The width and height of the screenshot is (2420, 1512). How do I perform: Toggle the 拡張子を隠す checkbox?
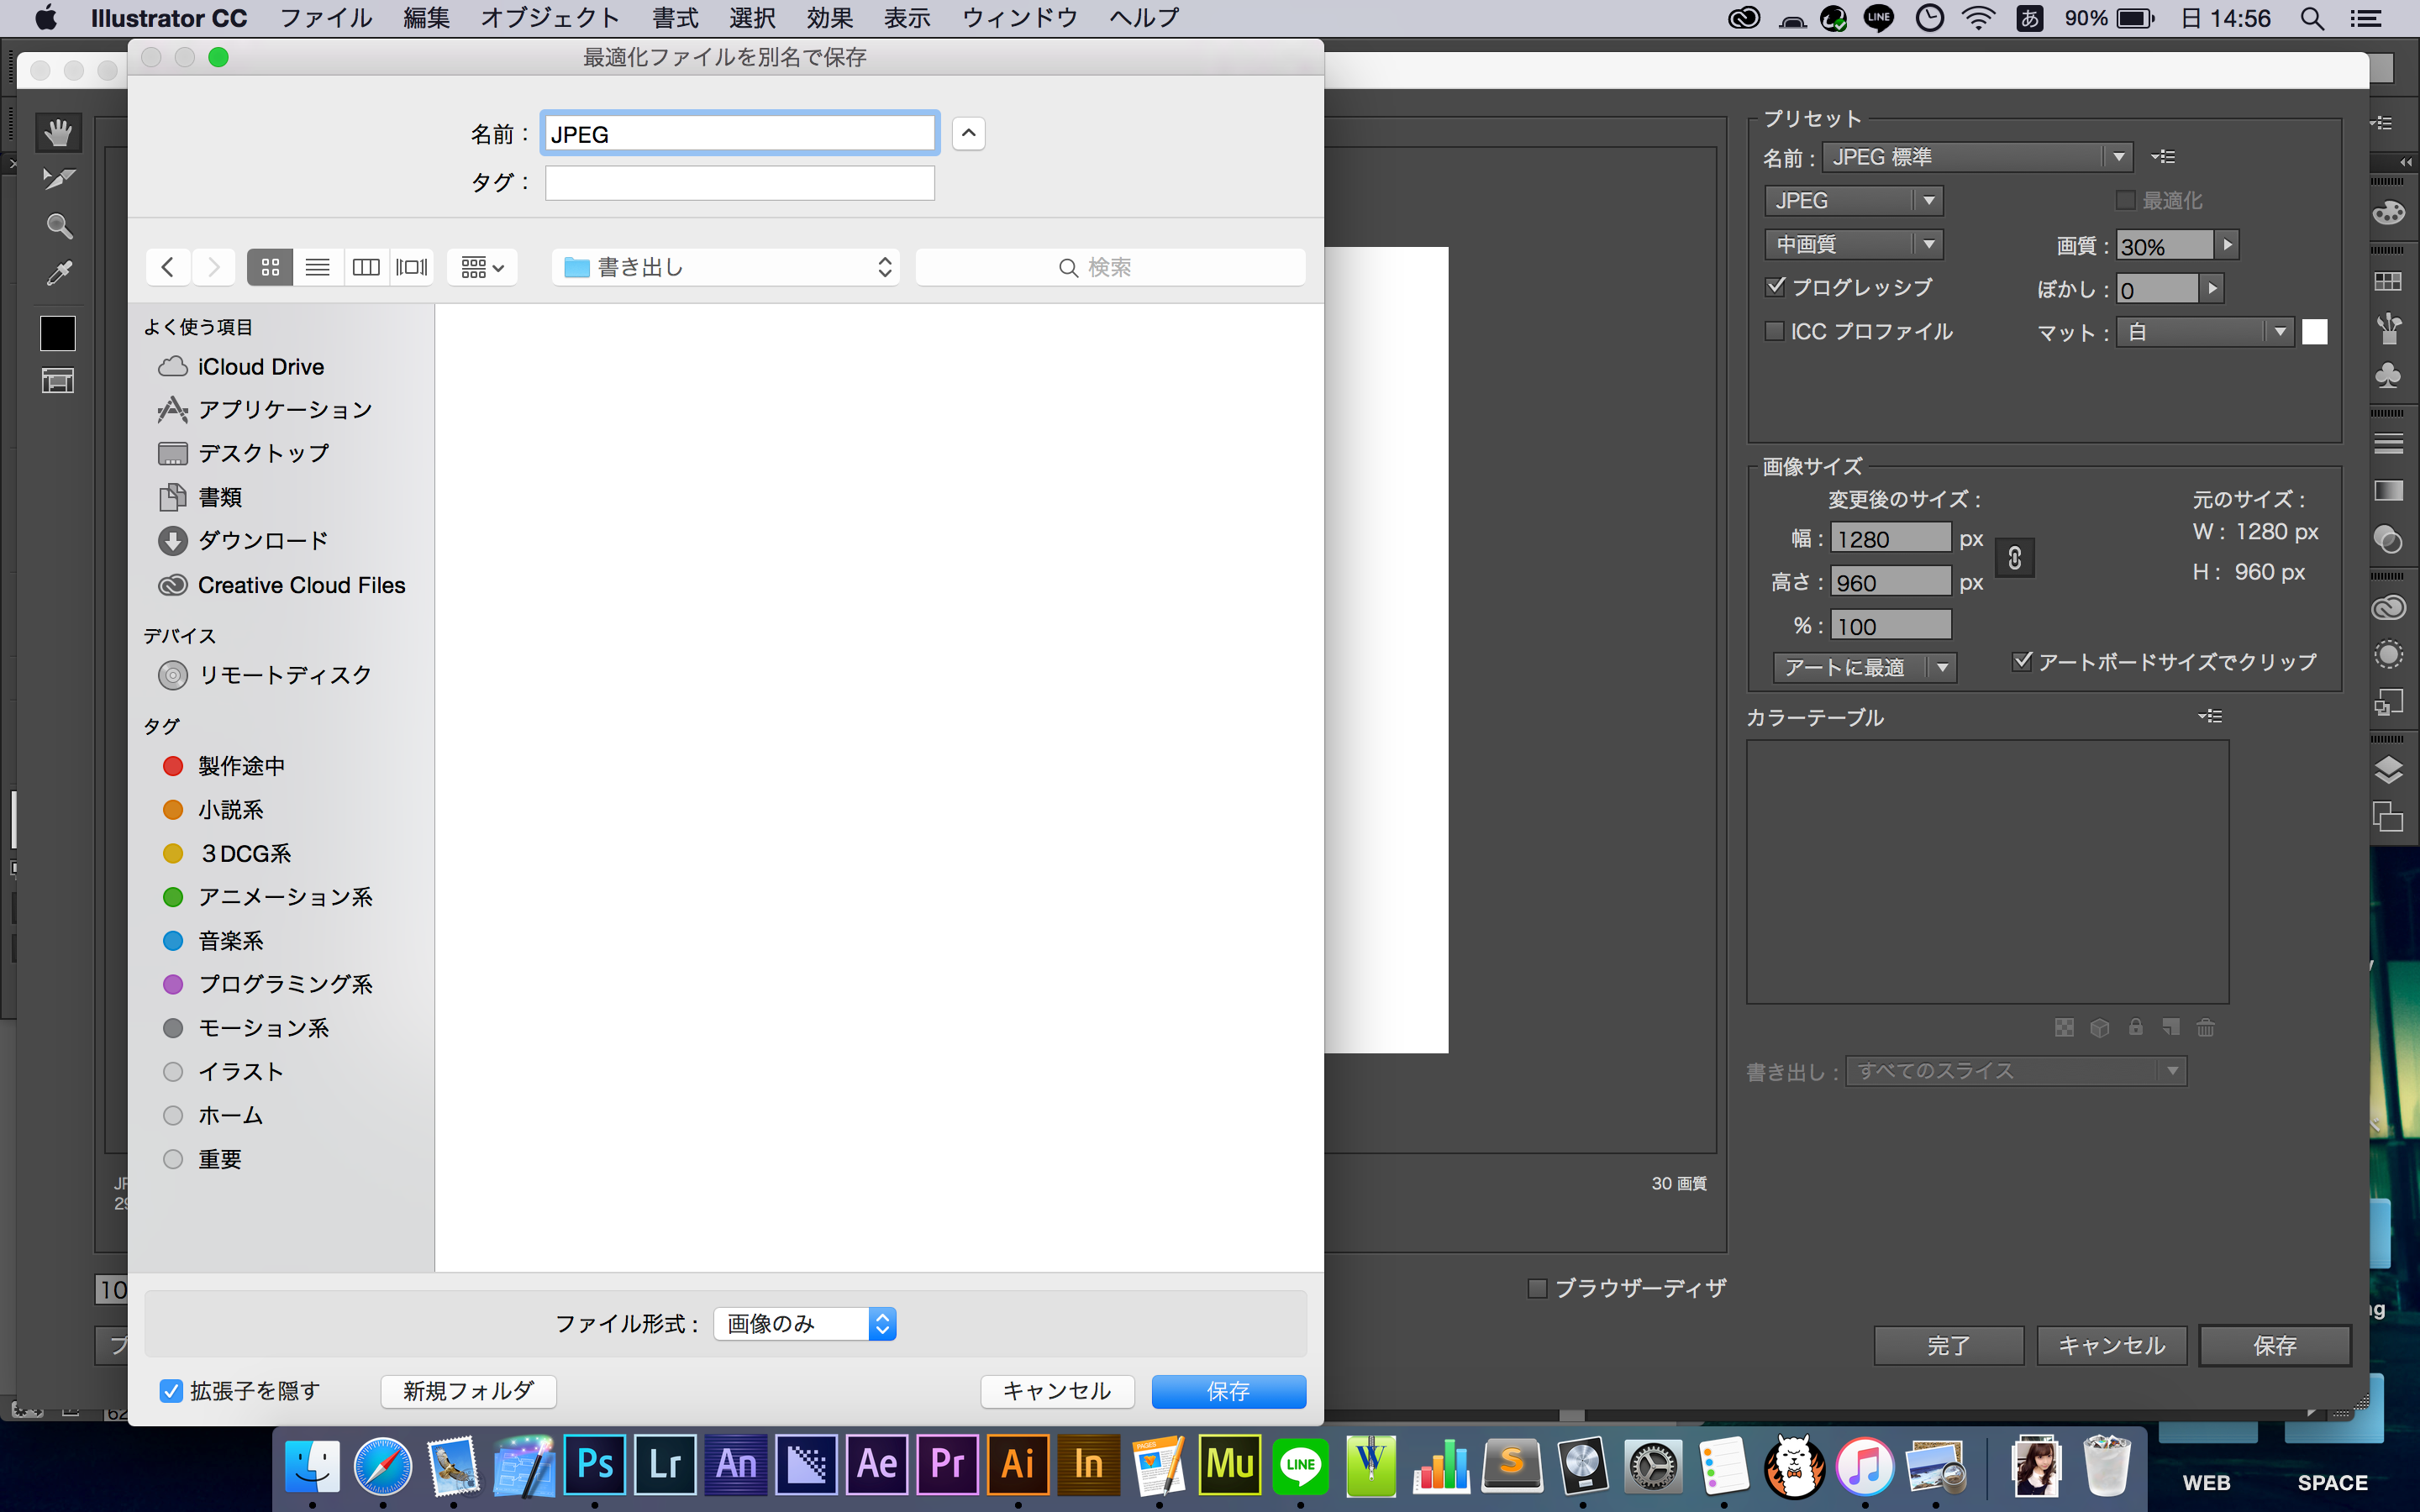point(167,1390)
